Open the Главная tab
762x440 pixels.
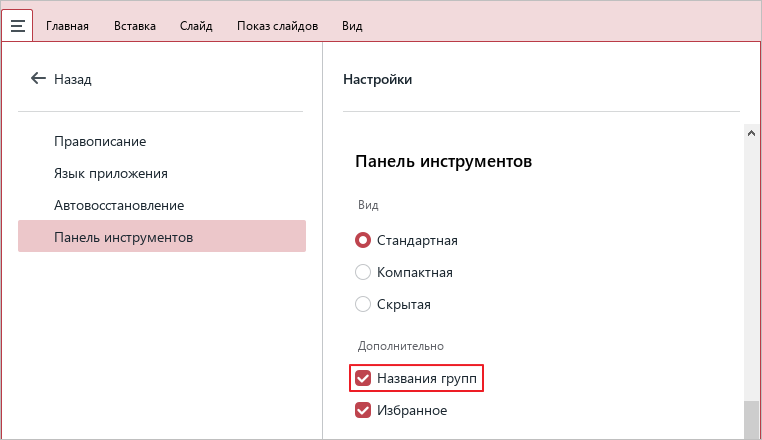click(68, 26)
